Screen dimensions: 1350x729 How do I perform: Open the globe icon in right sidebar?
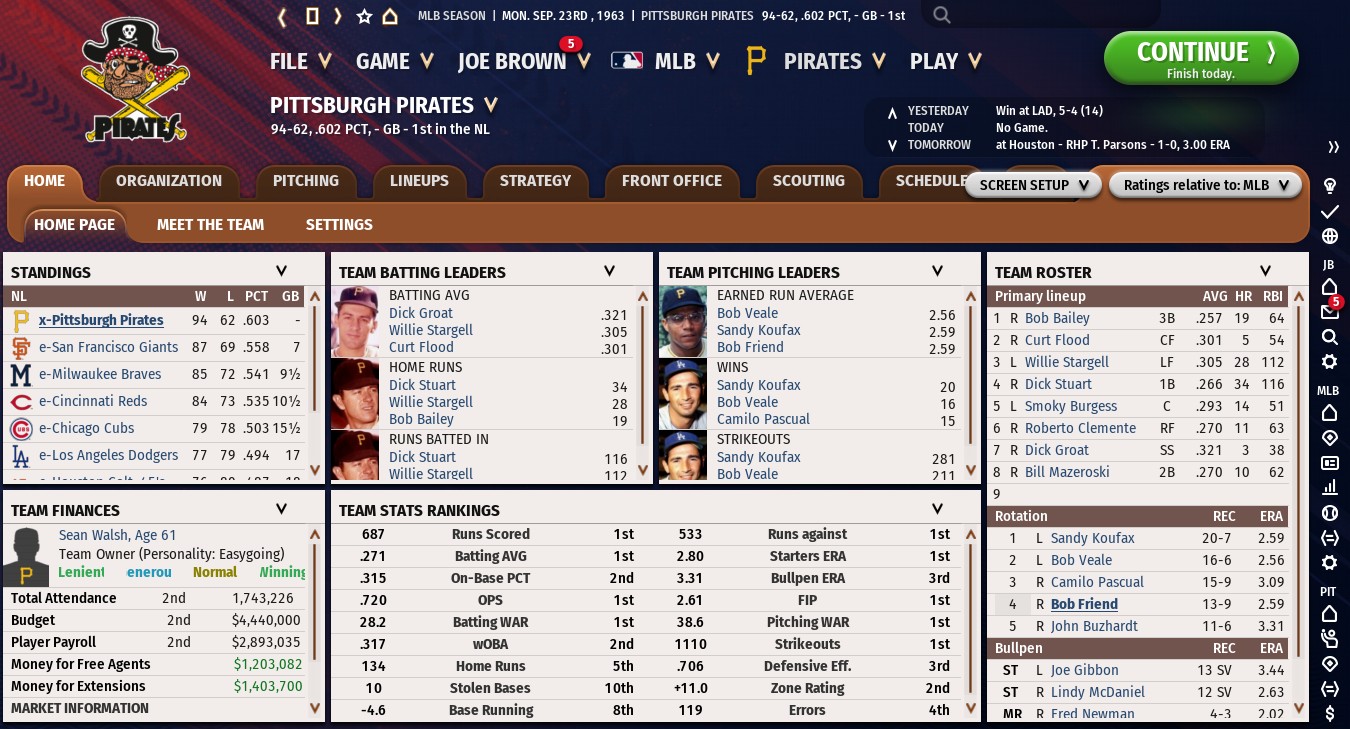click(1330, 237)
